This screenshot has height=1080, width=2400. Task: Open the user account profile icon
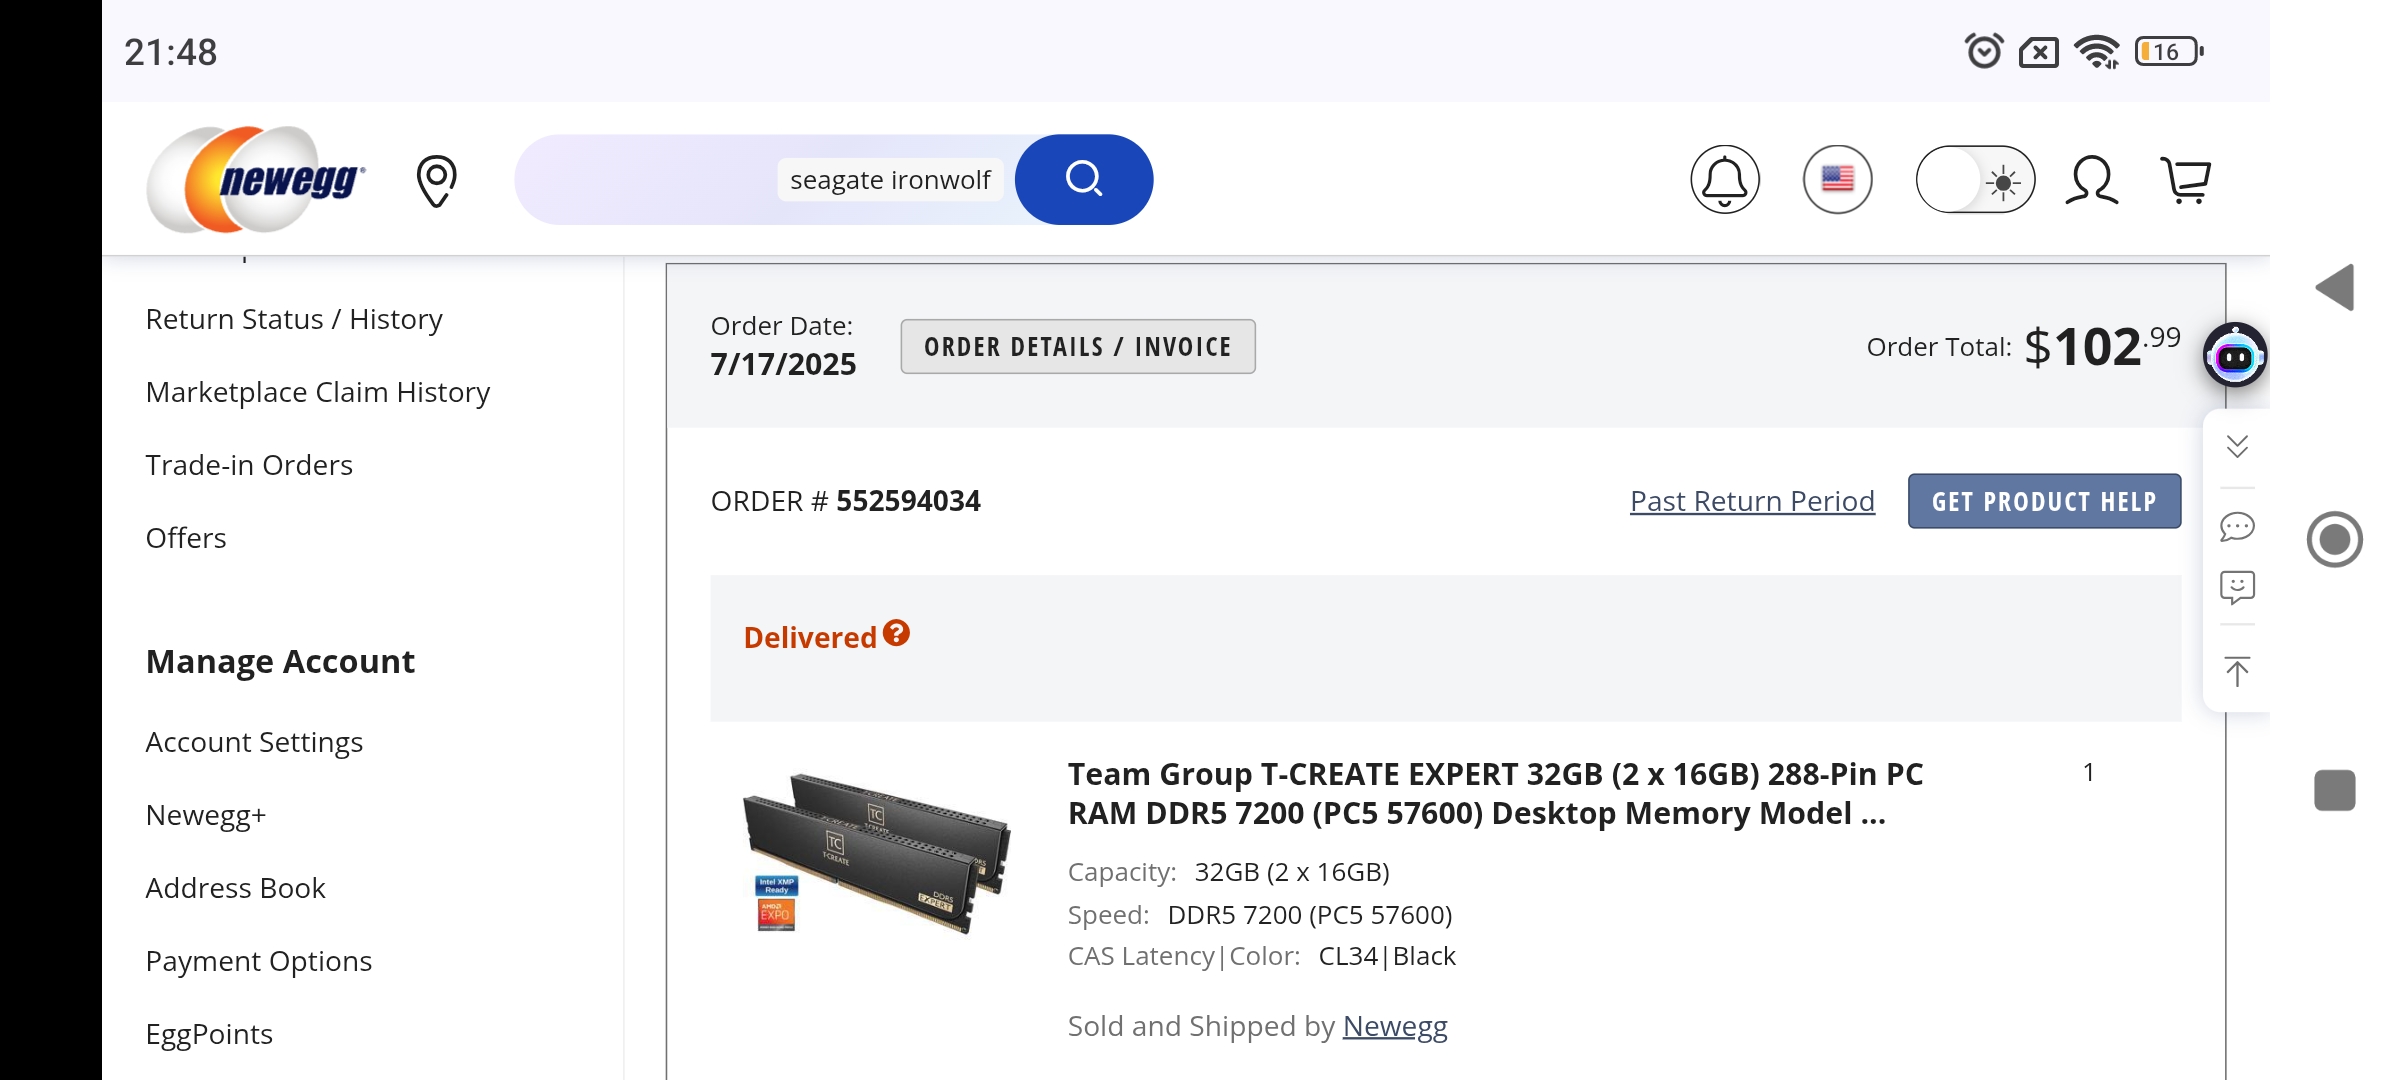coord(2091,181)
